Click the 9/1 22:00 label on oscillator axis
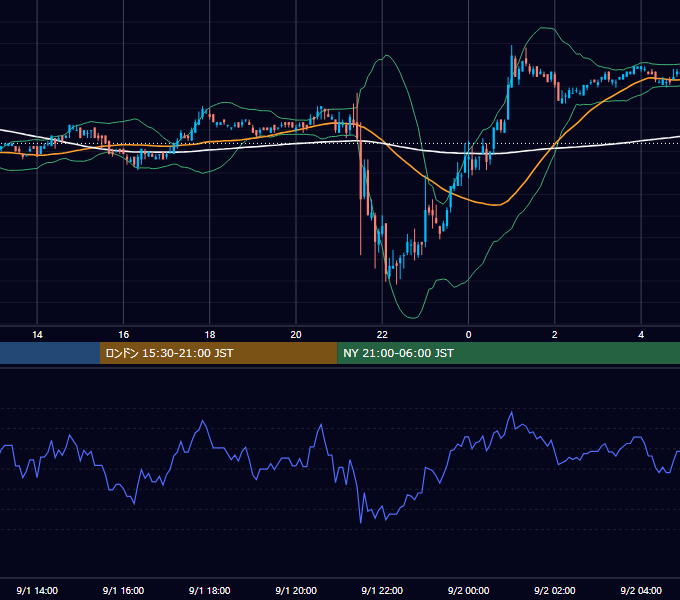The height and width of the screenshot is (600, 680). coord(382,591)
